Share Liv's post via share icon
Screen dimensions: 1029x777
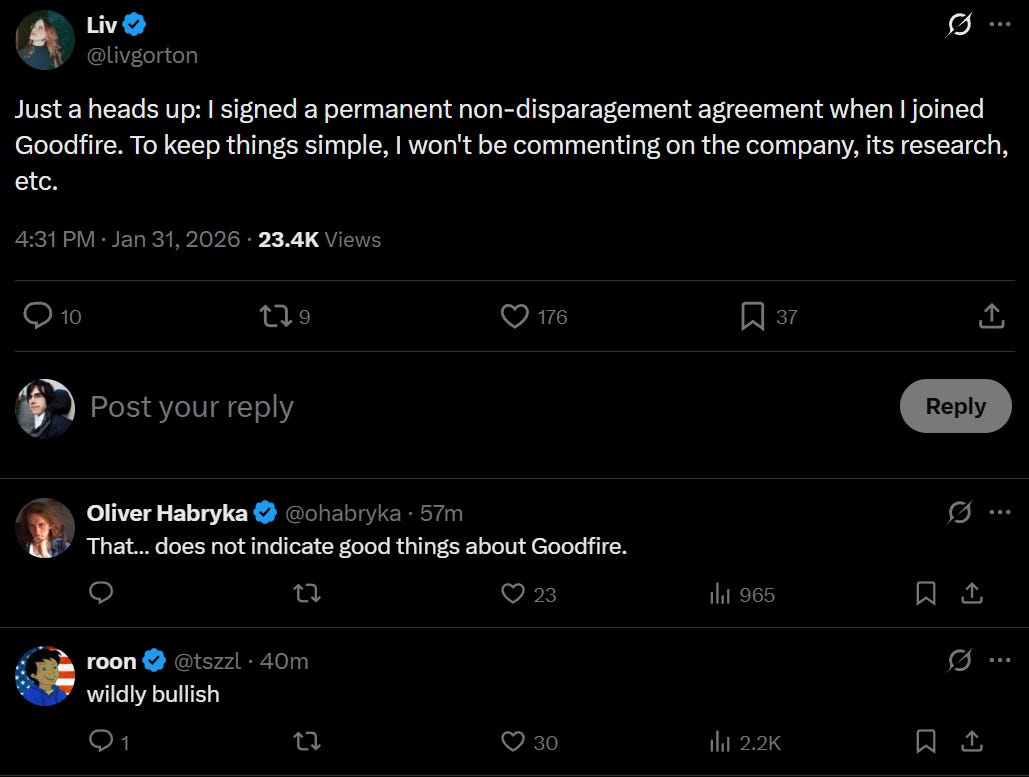click(x=990, y=317)
